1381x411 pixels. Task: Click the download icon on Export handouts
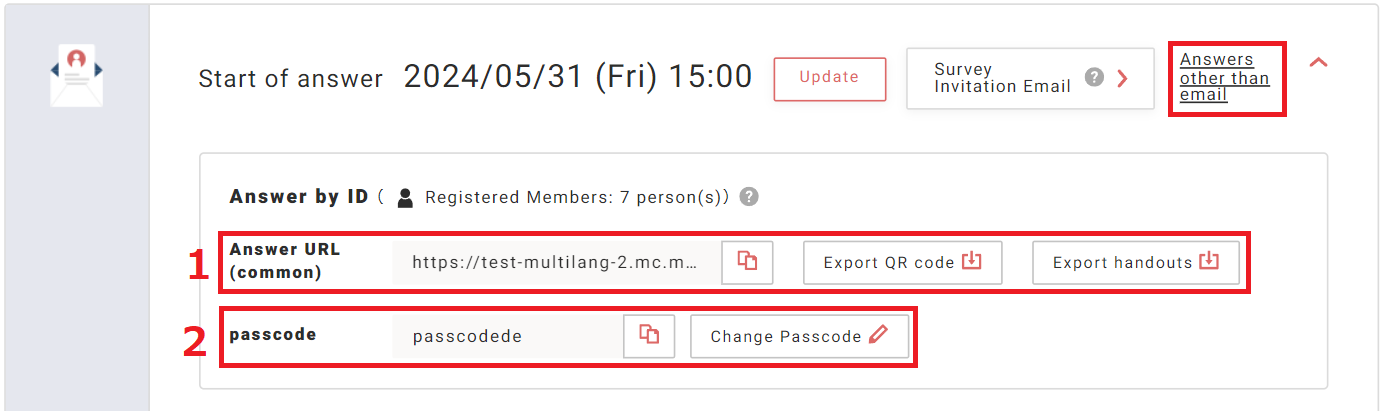point(1209,262)
